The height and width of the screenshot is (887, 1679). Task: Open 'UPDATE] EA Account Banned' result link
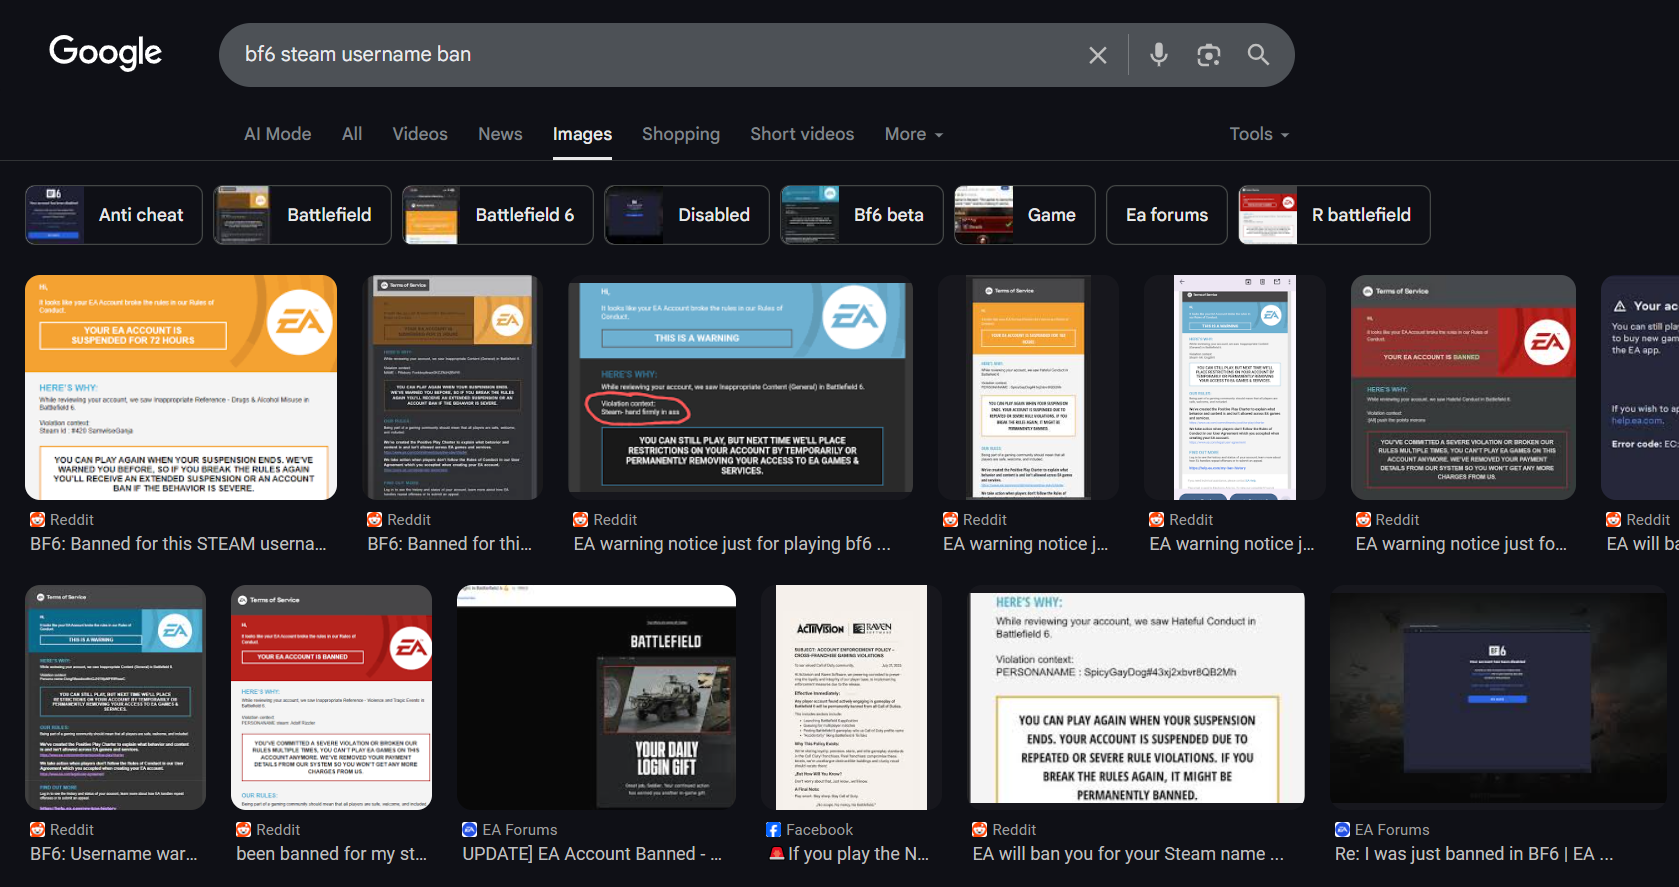pos(592,854)
